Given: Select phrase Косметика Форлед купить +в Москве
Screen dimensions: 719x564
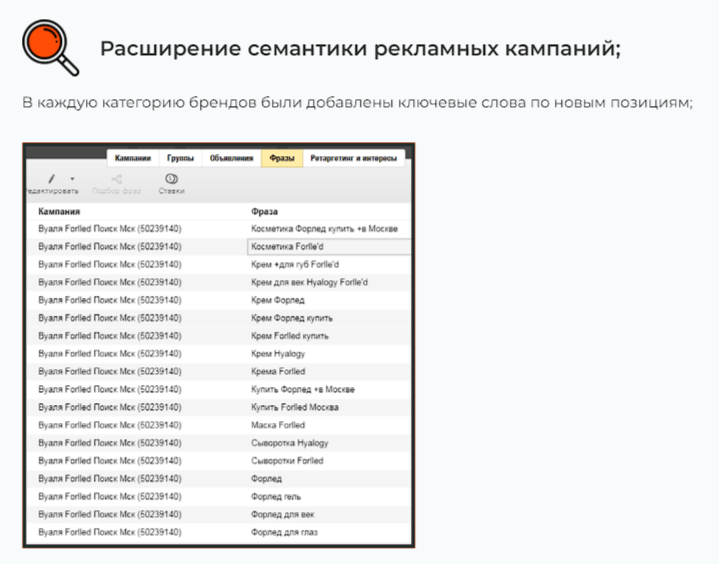Looking at the screenshot, I should (324, 229).
